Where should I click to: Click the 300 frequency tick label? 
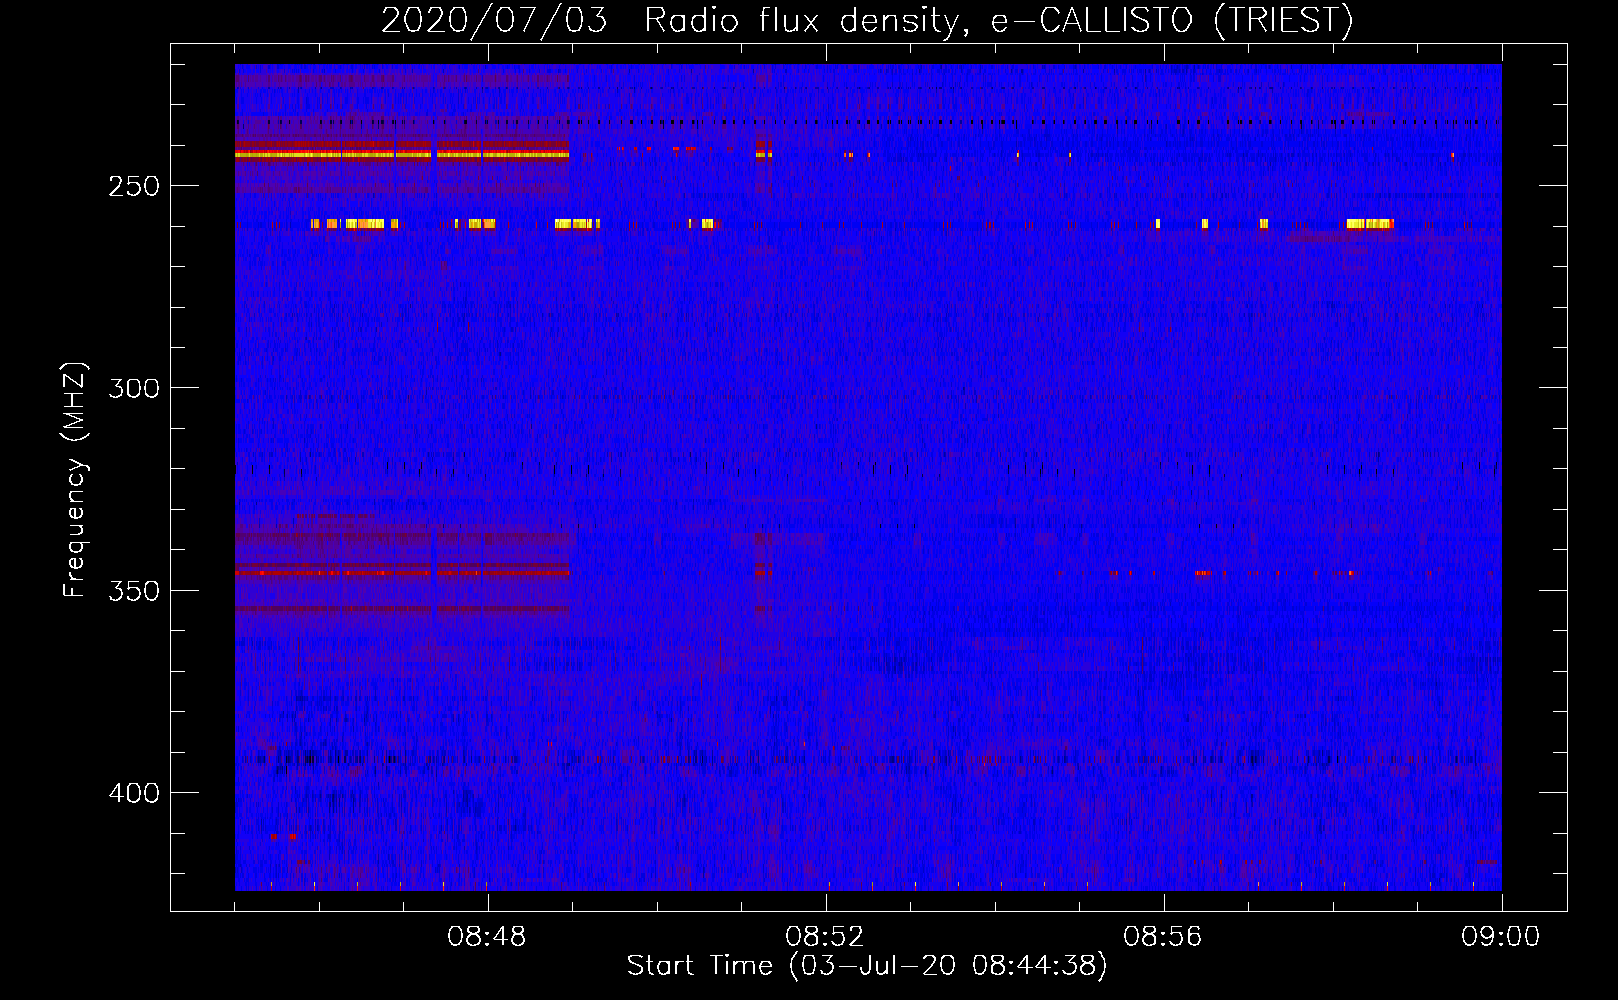pos(134,388)
